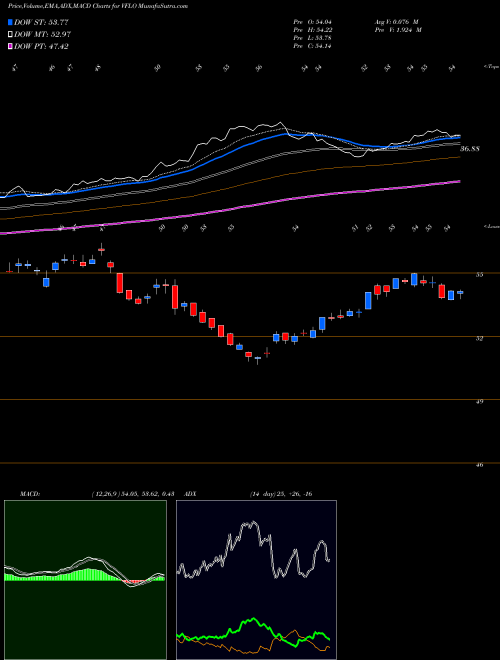The height and width of the screenshot is (660, 500).
Task: Click the 'Avg V: 0.076 M' volume text
Action: (x=398, y=22)
